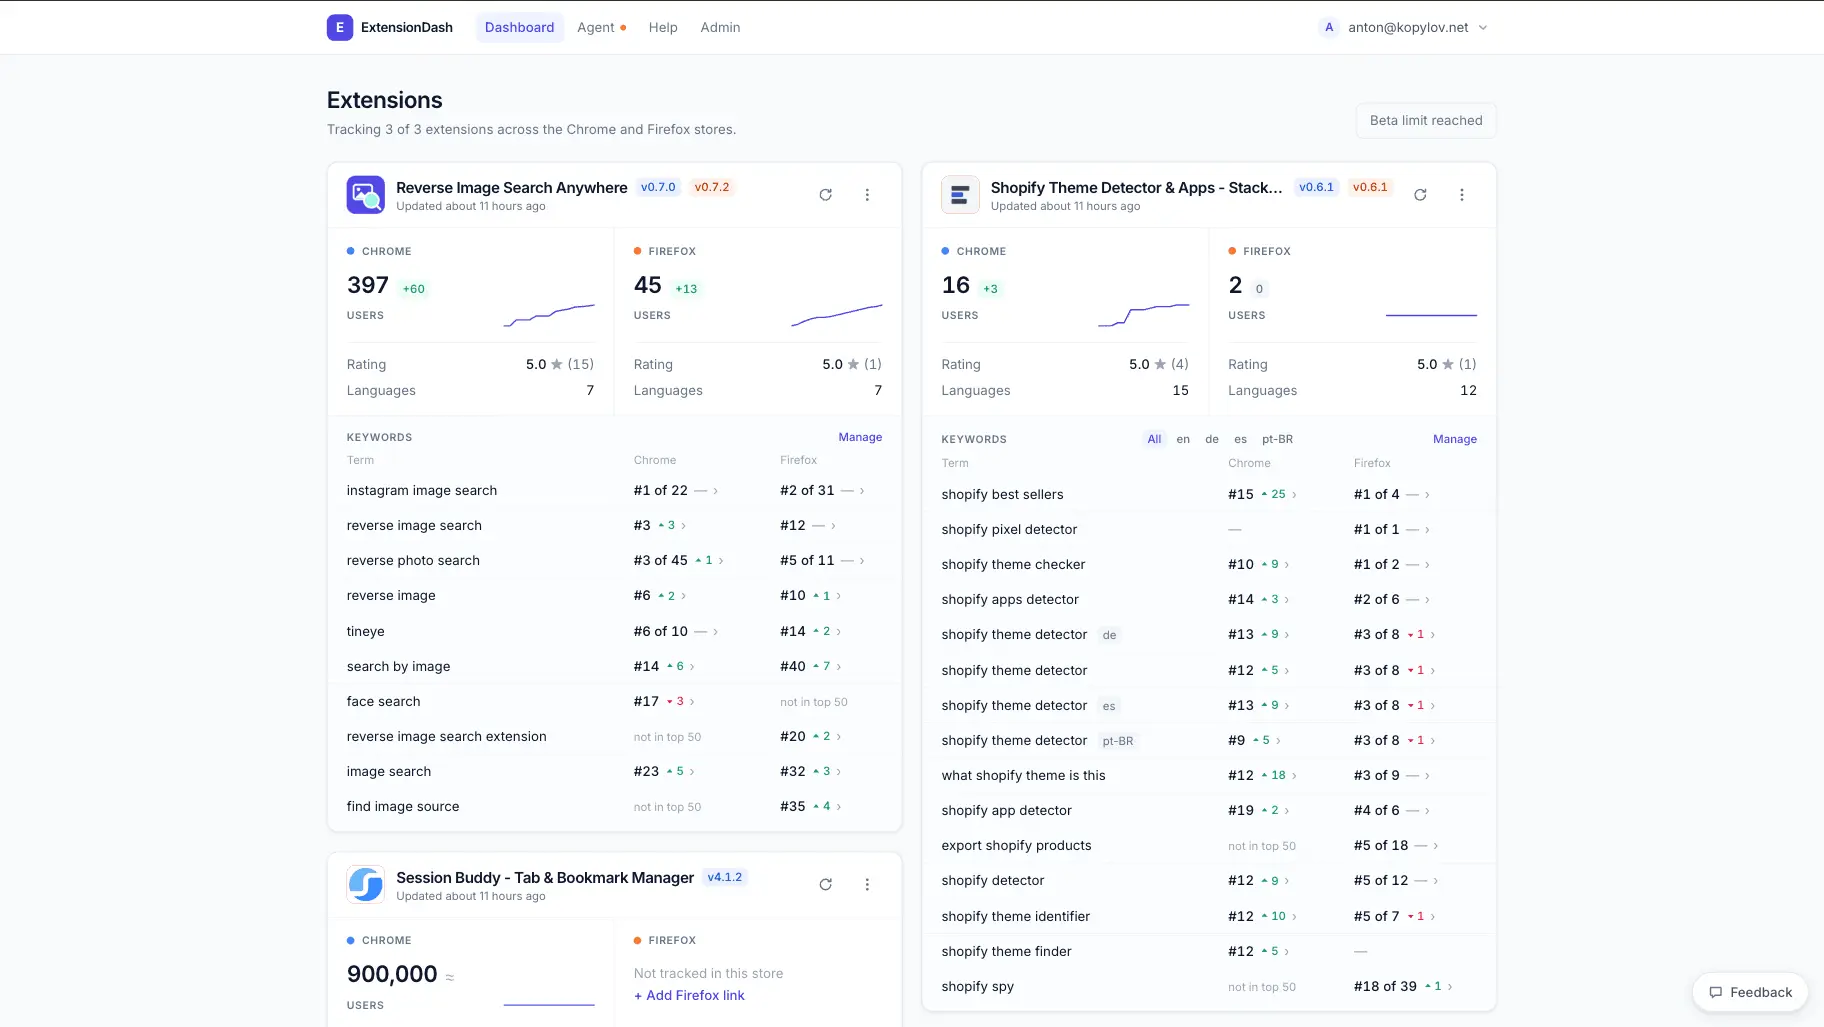
Task: Manage keywords for Reverse Image Search Anywhere
Action: pyautogui.click(x=860, y=437)
